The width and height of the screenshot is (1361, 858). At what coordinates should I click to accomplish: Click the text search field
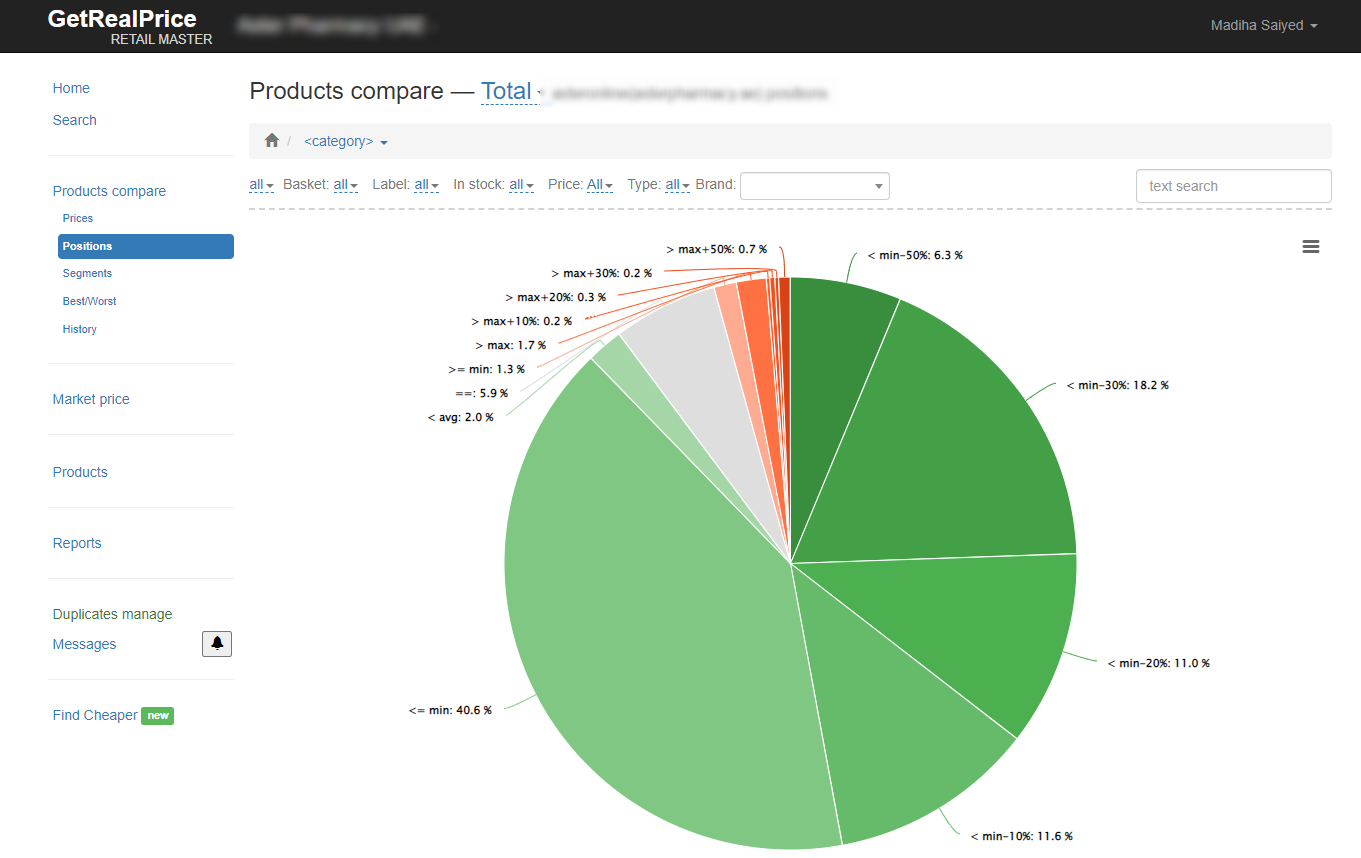(x=1233, y=186)
